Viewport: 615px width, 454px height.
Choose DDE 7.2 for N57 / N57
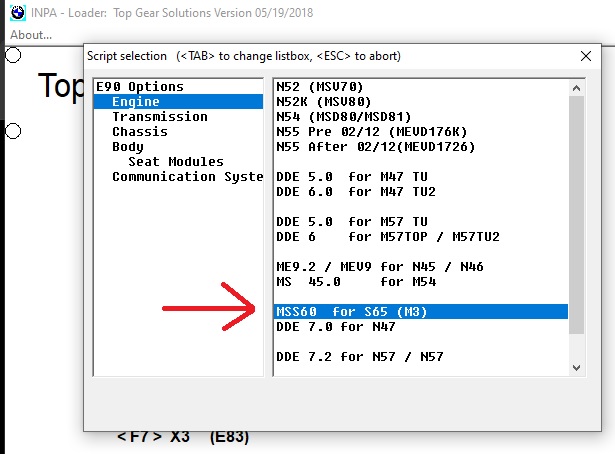click(421, 357)
